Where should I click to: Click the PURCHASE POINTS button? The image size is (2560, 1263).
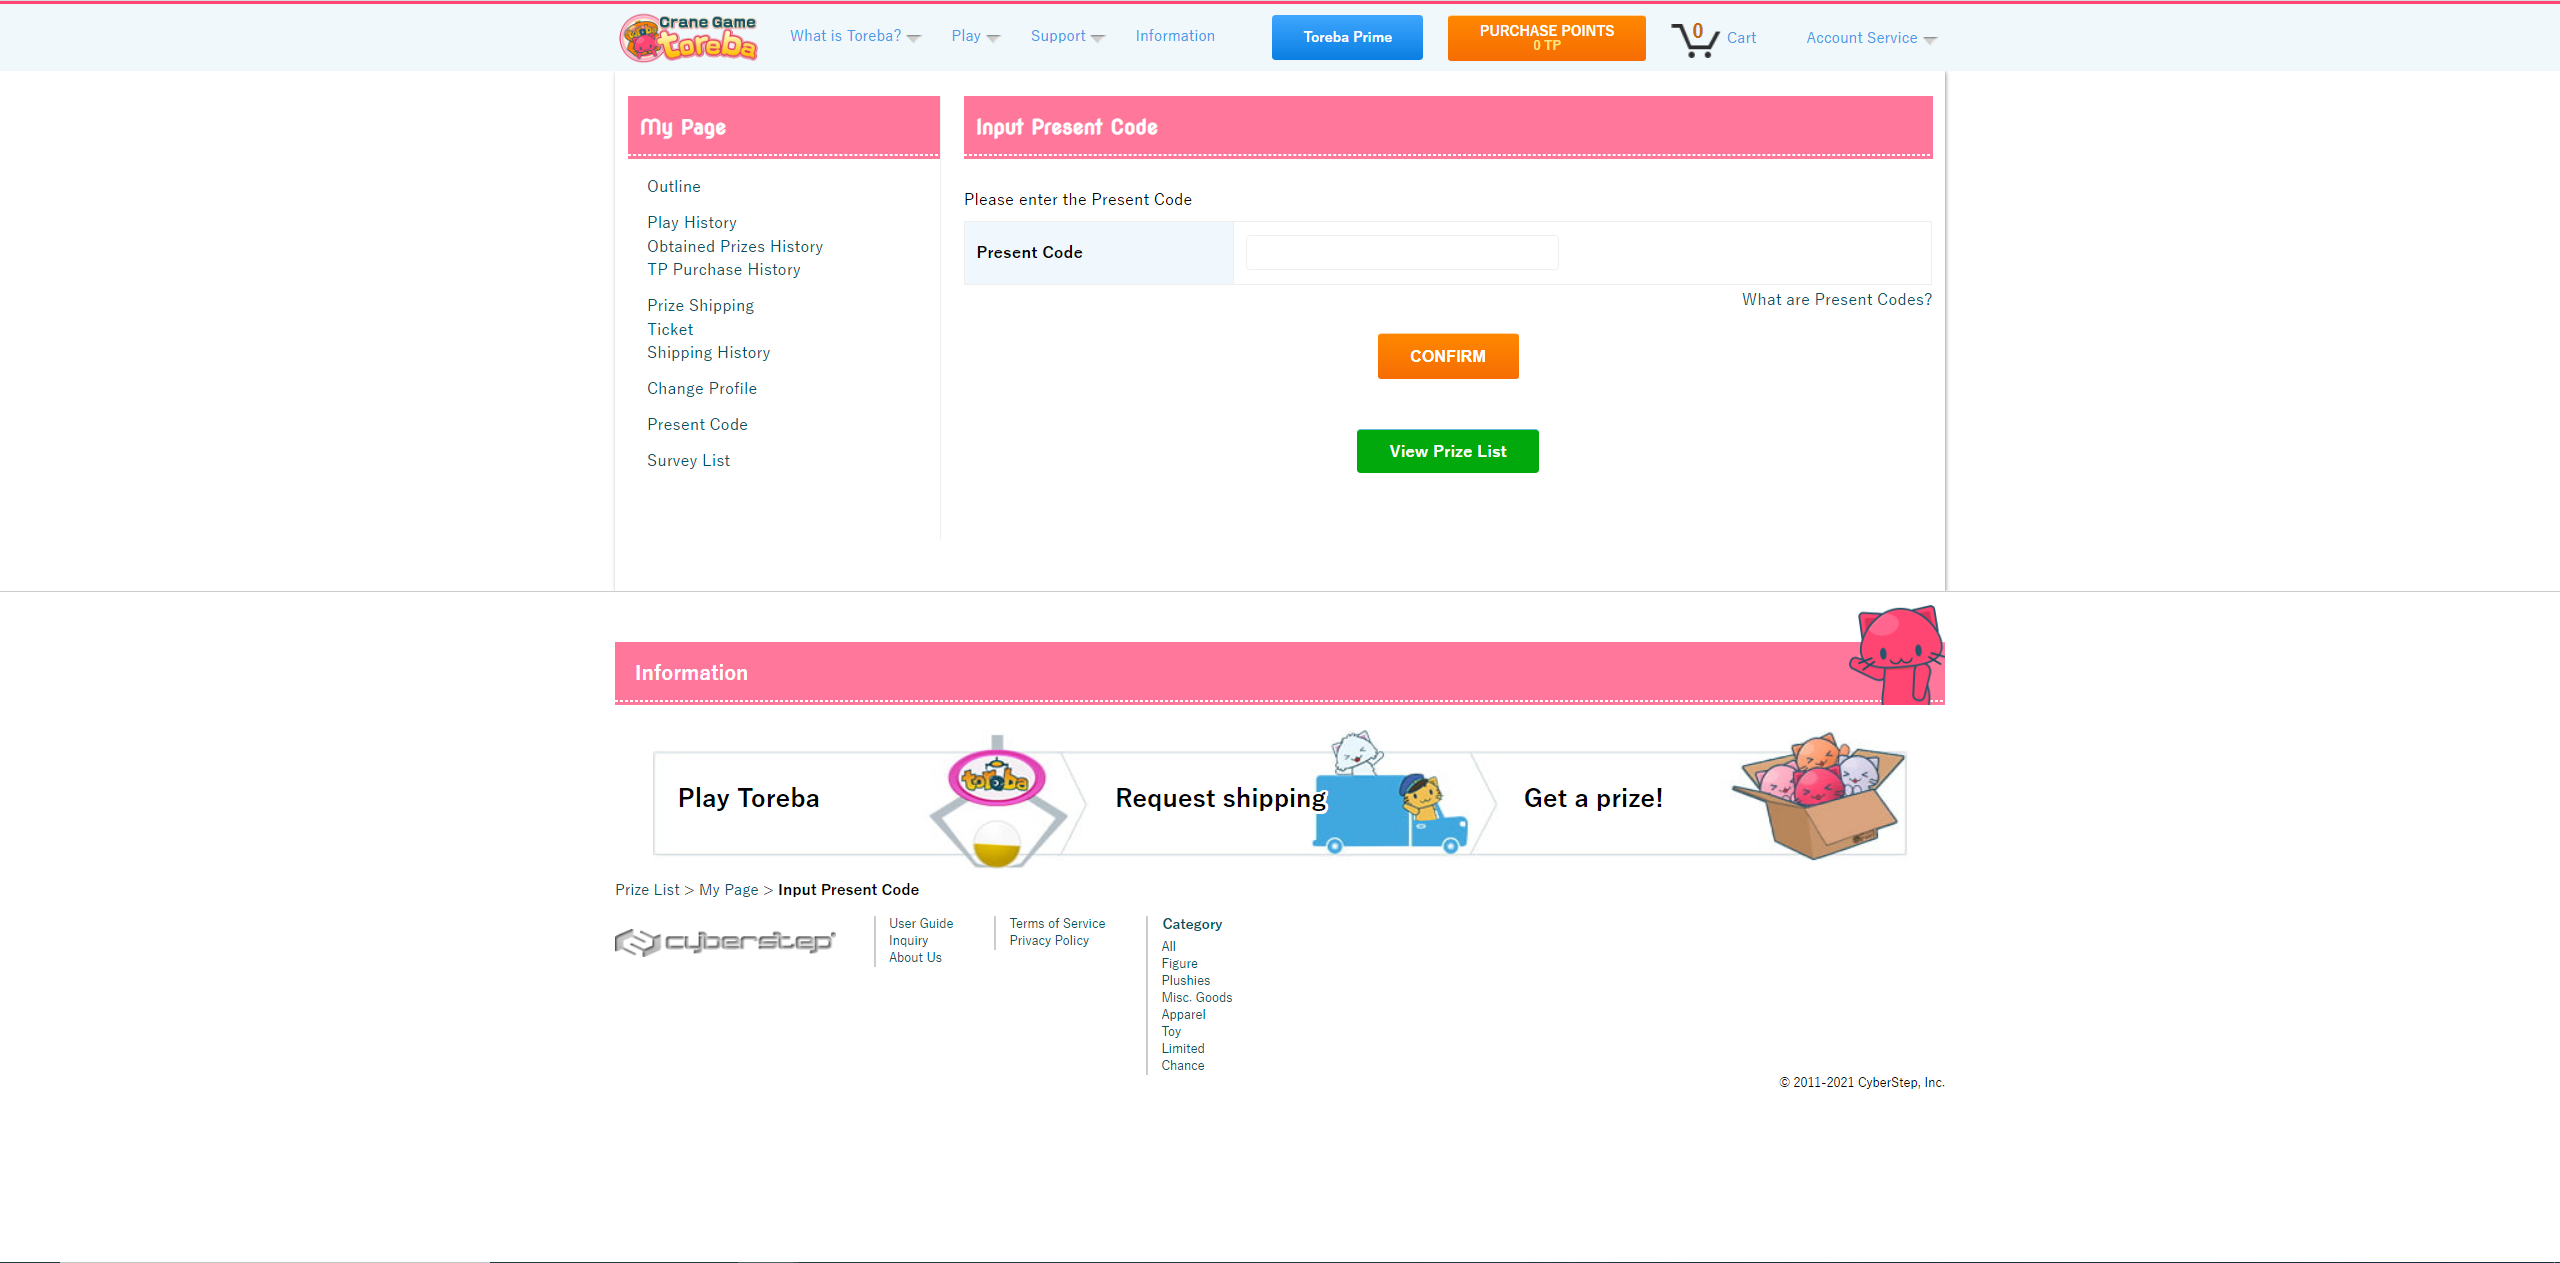coord(1546,37)
